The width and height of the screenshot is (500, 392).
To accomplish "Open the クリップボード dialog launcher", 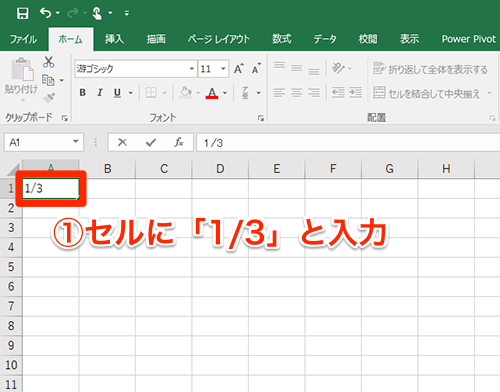I will tap(65, 118).
